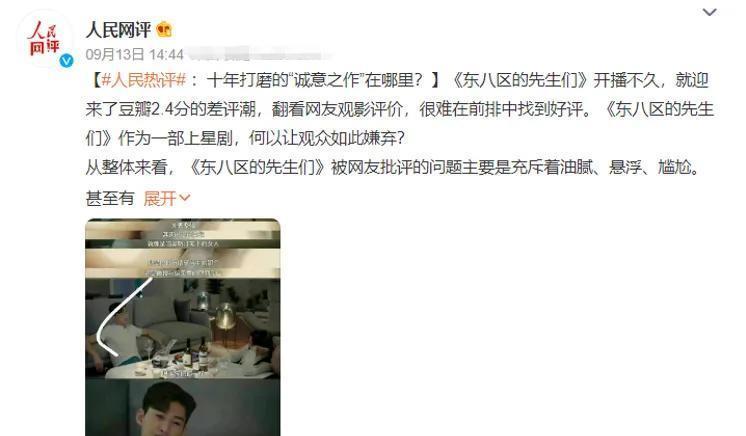Viewport: 746px width, 436px height.
Task: Open the #人民热评# hashtag topic
Action: tap(143, 80)
